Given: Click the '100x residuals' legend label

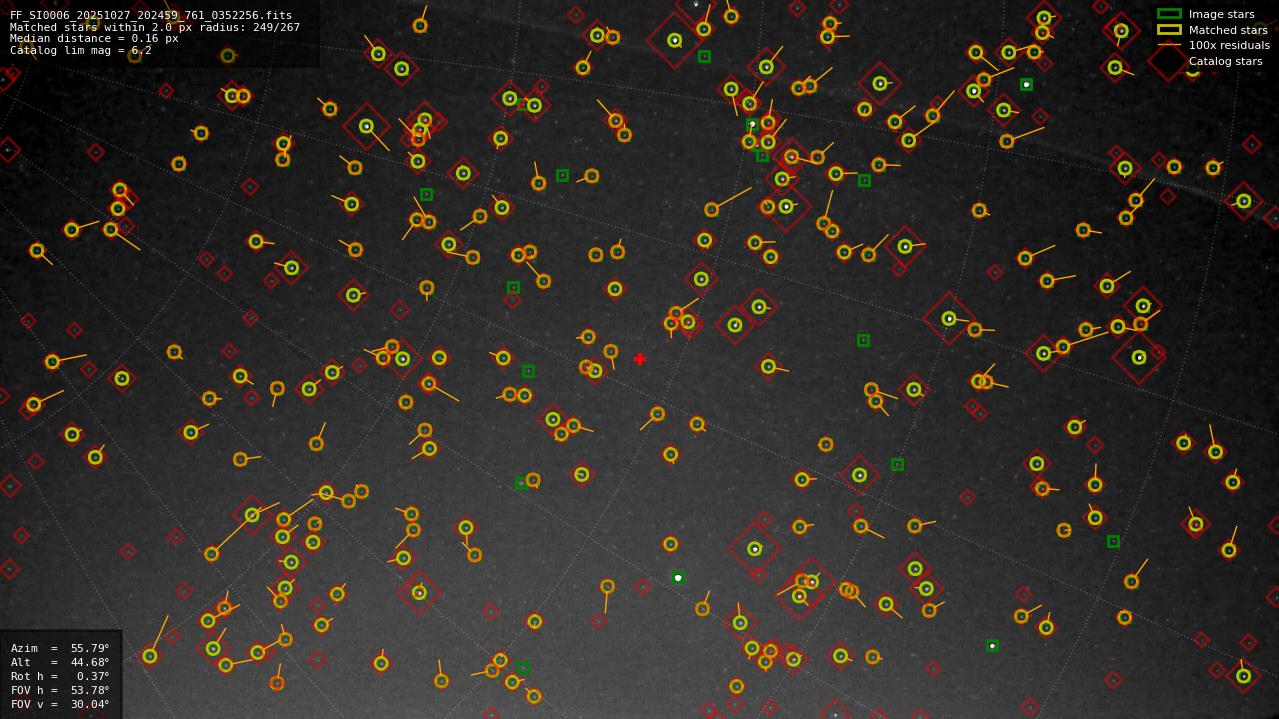Looking at the screenshot, I should (x=1229, y=45).
